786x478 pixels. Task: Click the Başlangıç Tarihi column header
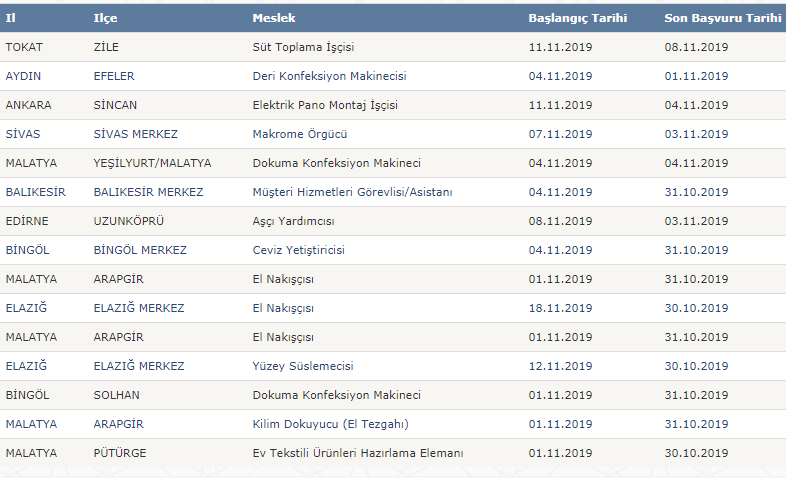(577, 18)
